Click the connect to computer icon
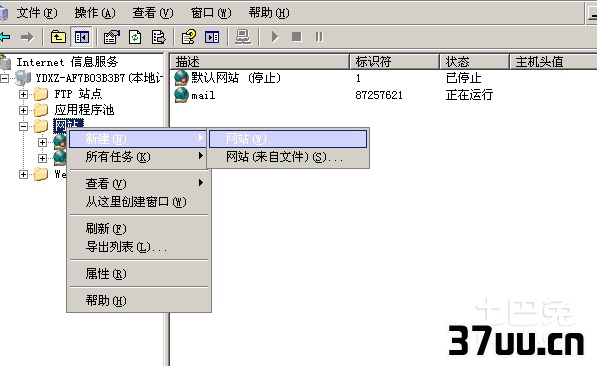 [x=243, y=37]
